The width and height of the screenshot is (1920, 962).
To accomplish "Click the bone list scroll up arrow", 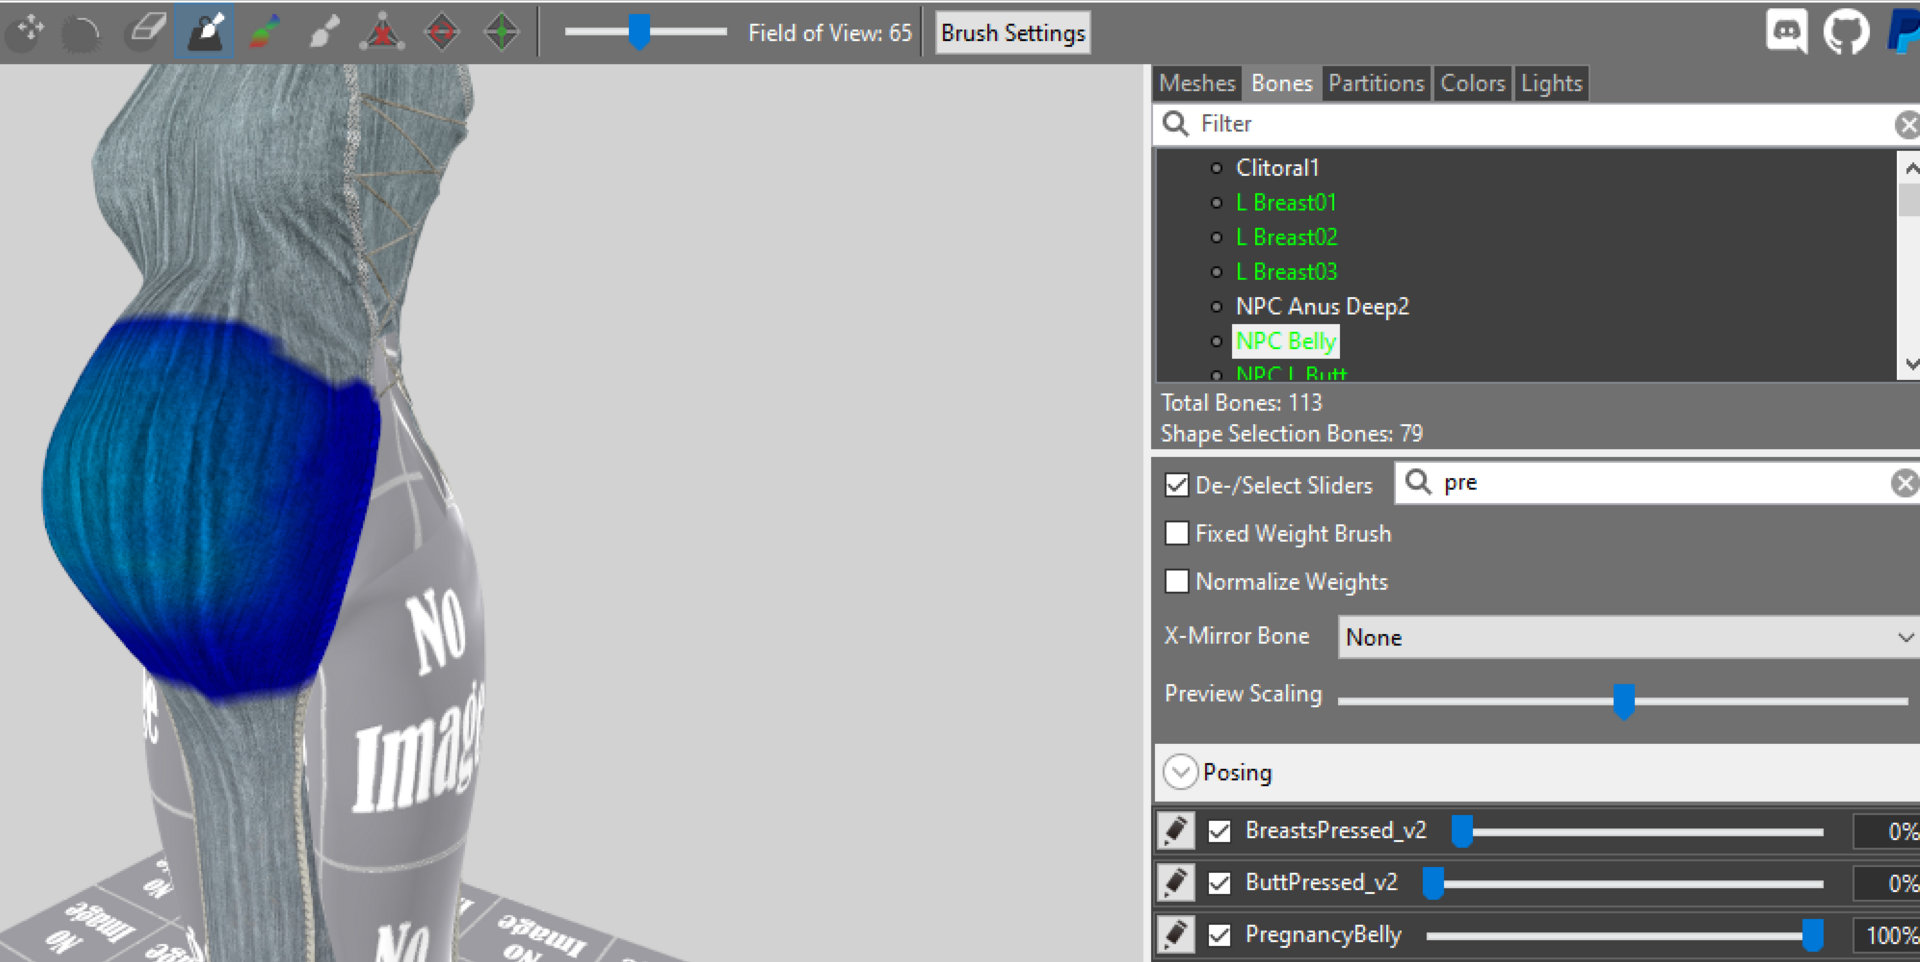I will point(1910,167).
